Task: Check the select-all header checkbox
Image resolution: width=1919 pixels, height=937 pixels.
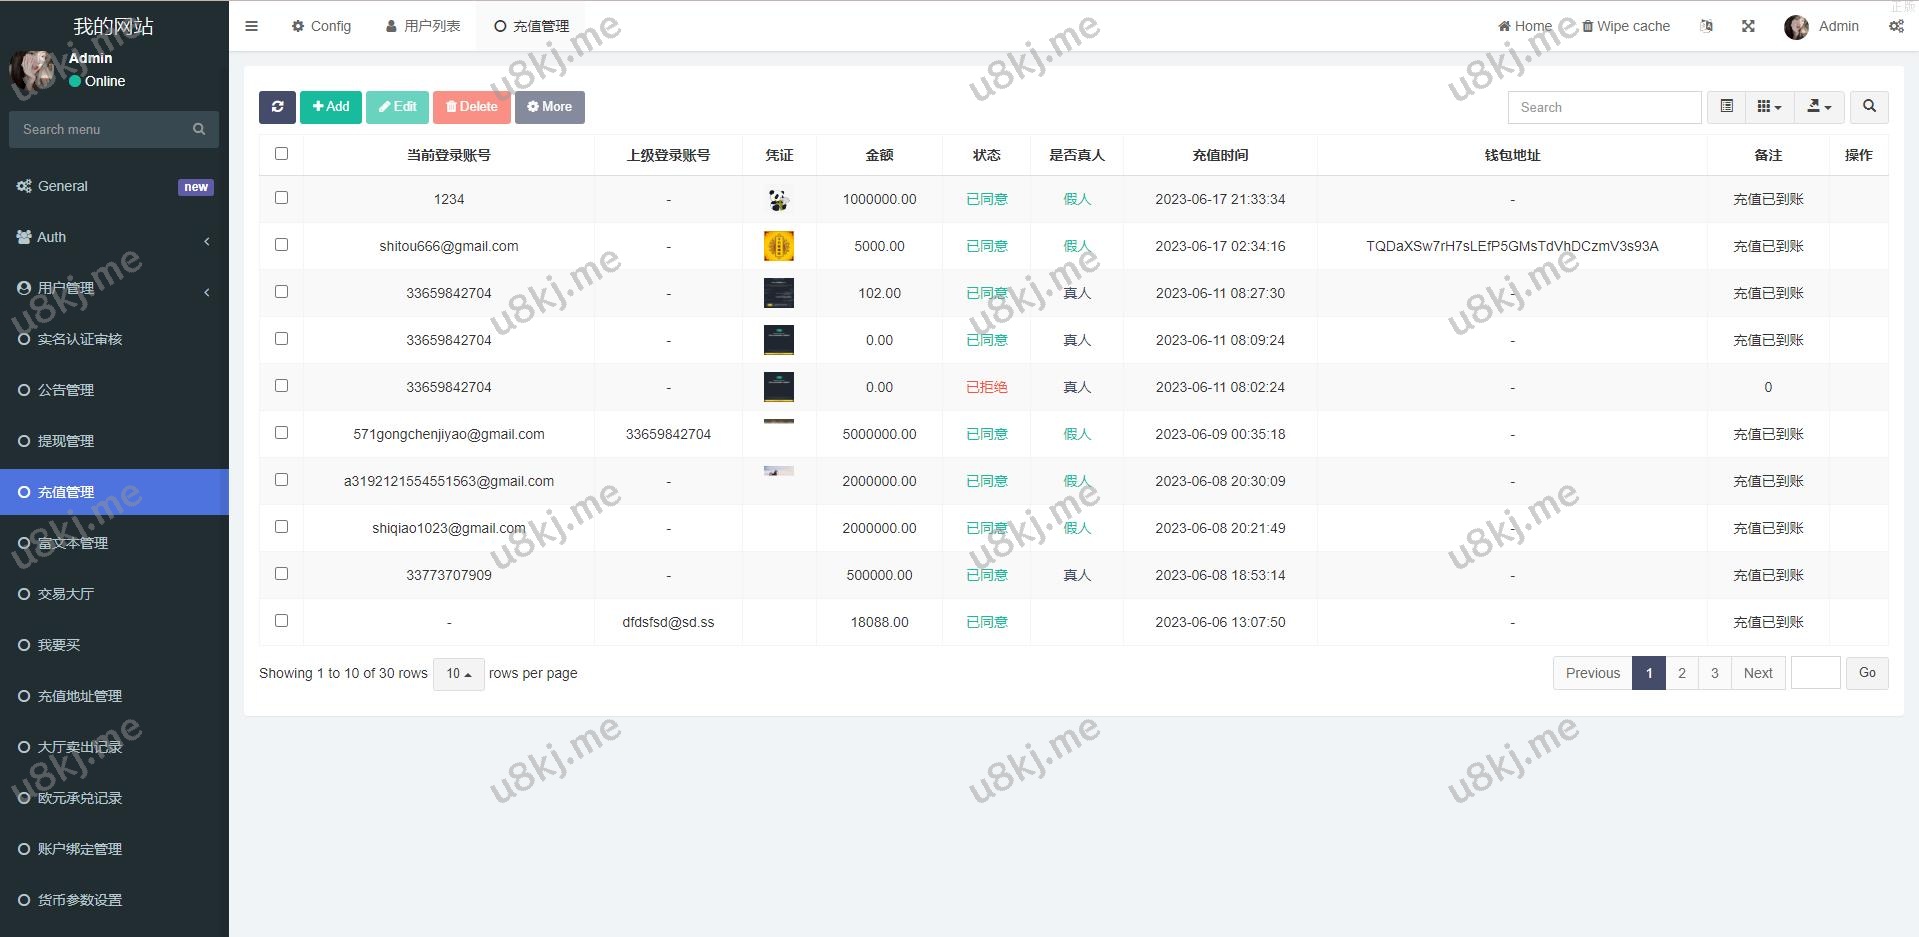Action: pyautogui.click(x=281, y=154)
